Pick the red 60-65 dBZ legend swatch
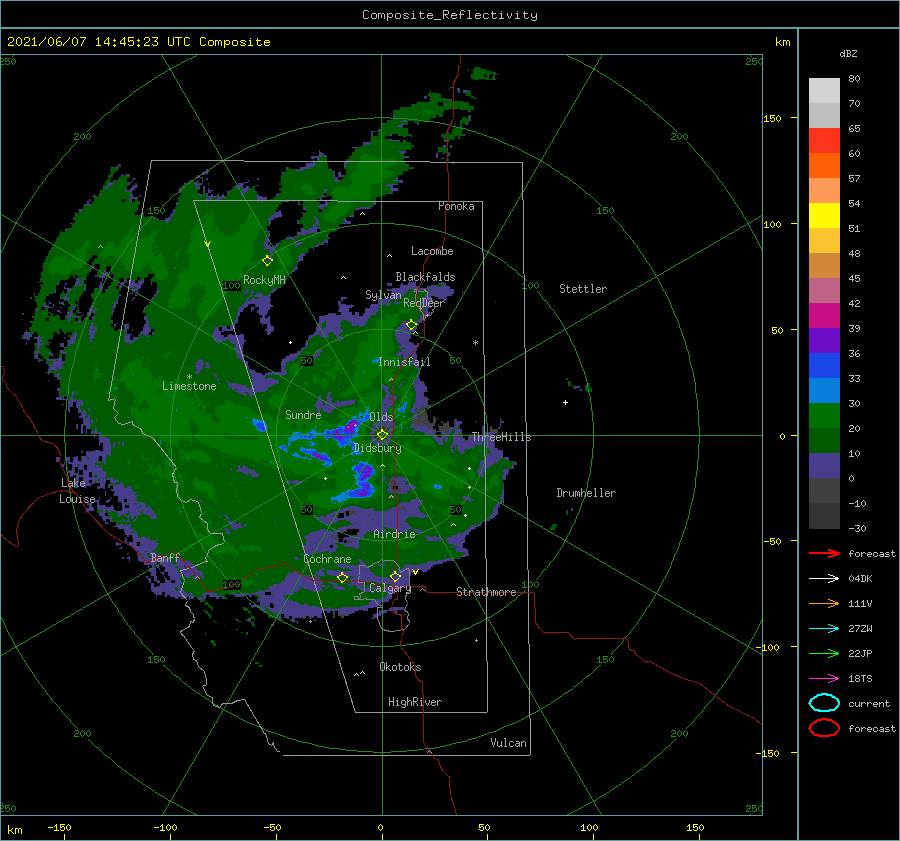The width and height of the screenshot is (900, 841). pyautogui.click(x=824, y=140)
